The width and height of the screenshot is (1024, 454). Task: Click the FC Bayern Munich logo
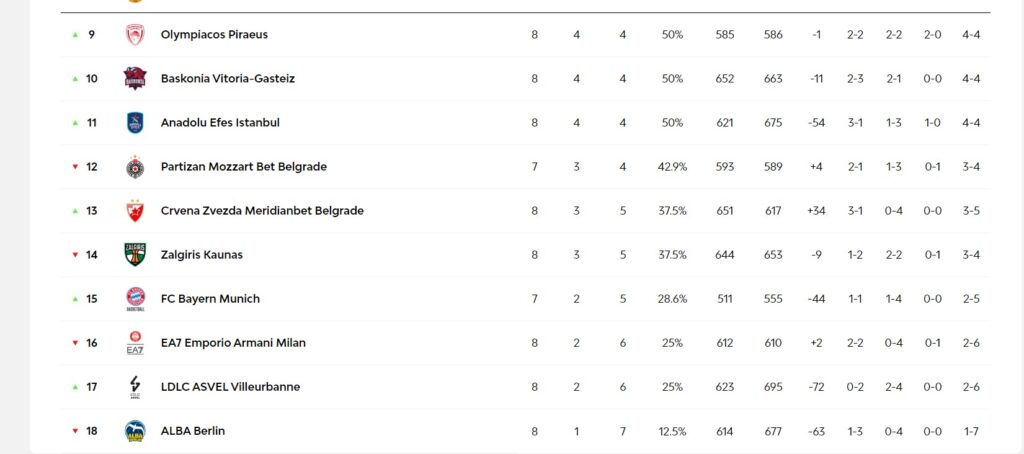click(135, 299)
